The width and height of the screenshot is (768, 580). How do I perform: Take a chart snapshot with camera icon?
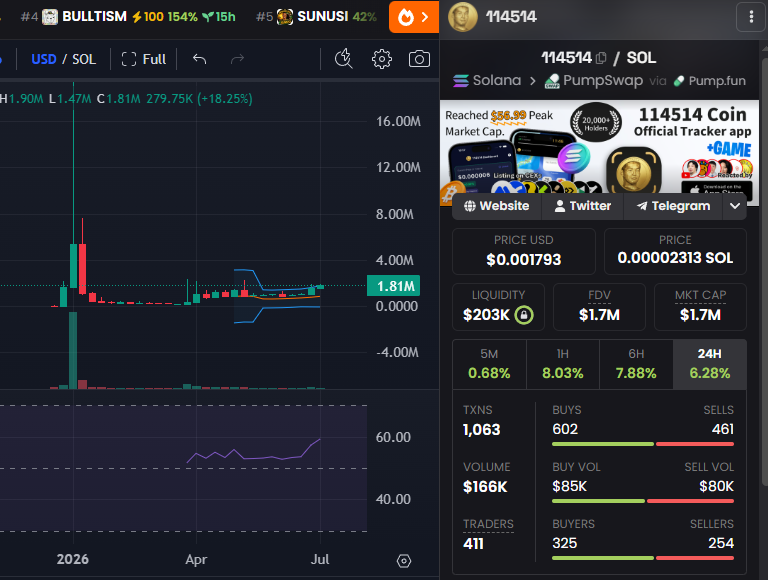(x=419, y=59)
